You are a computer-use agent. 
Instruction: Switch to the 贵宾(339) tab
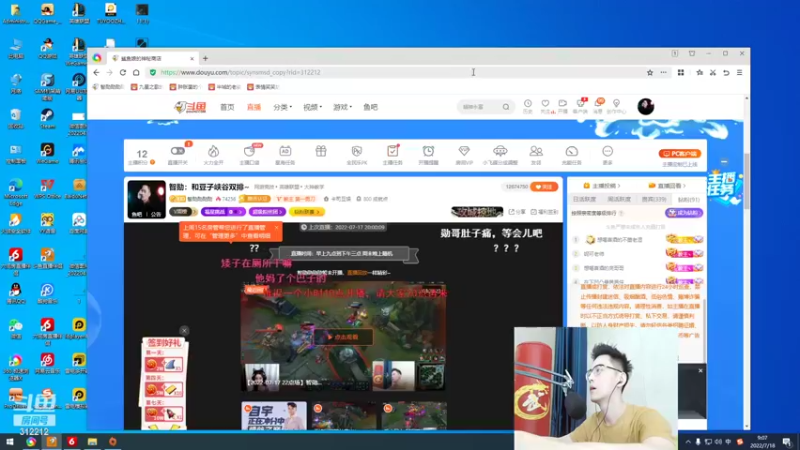[x=654, y=199]
